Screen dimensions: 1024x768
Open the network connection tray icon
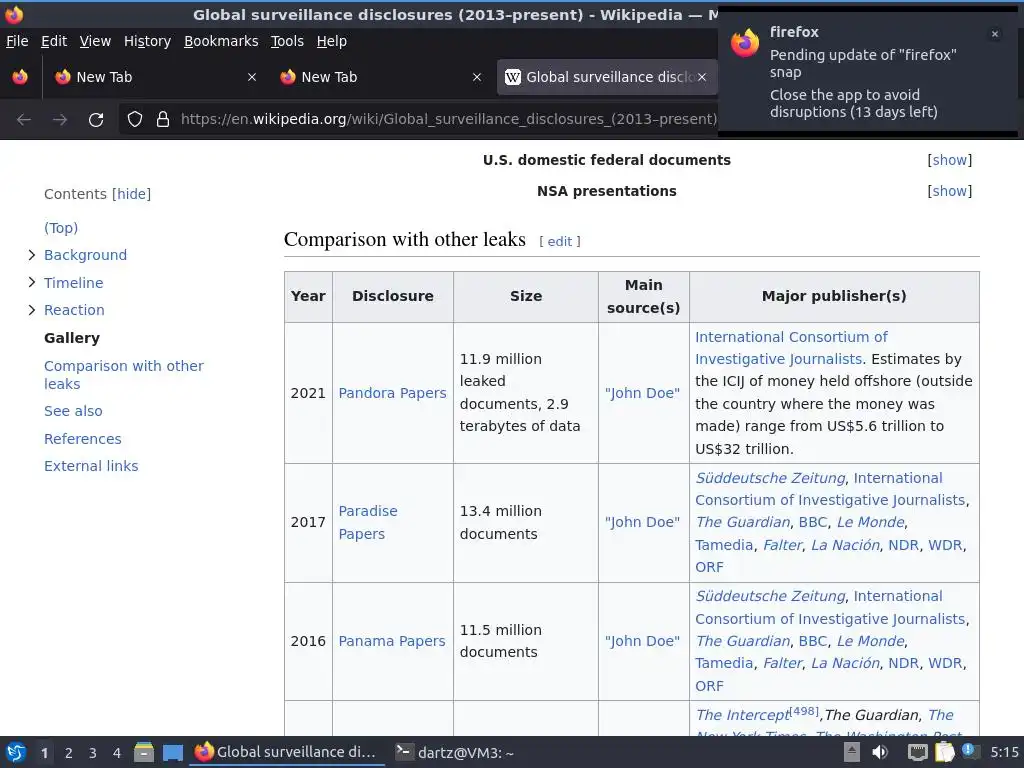point(918,753)
